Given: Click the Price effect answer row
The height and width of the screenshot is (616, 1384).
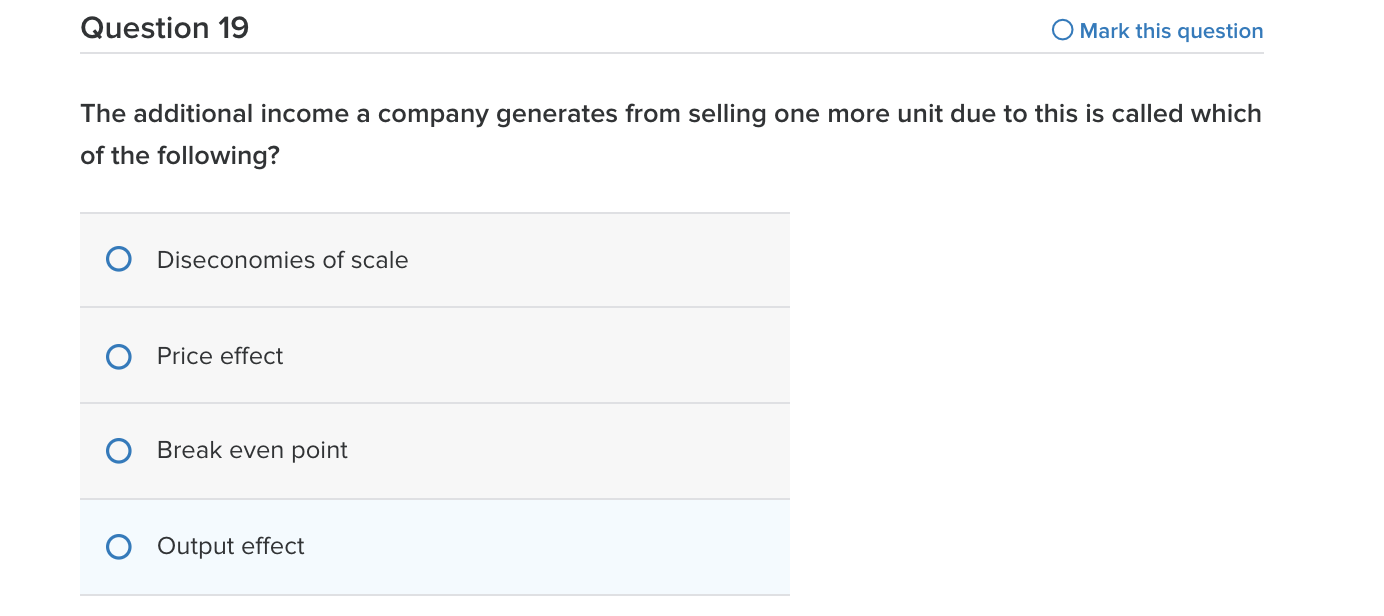Looking at the screenshot, I should coord(435,356).
